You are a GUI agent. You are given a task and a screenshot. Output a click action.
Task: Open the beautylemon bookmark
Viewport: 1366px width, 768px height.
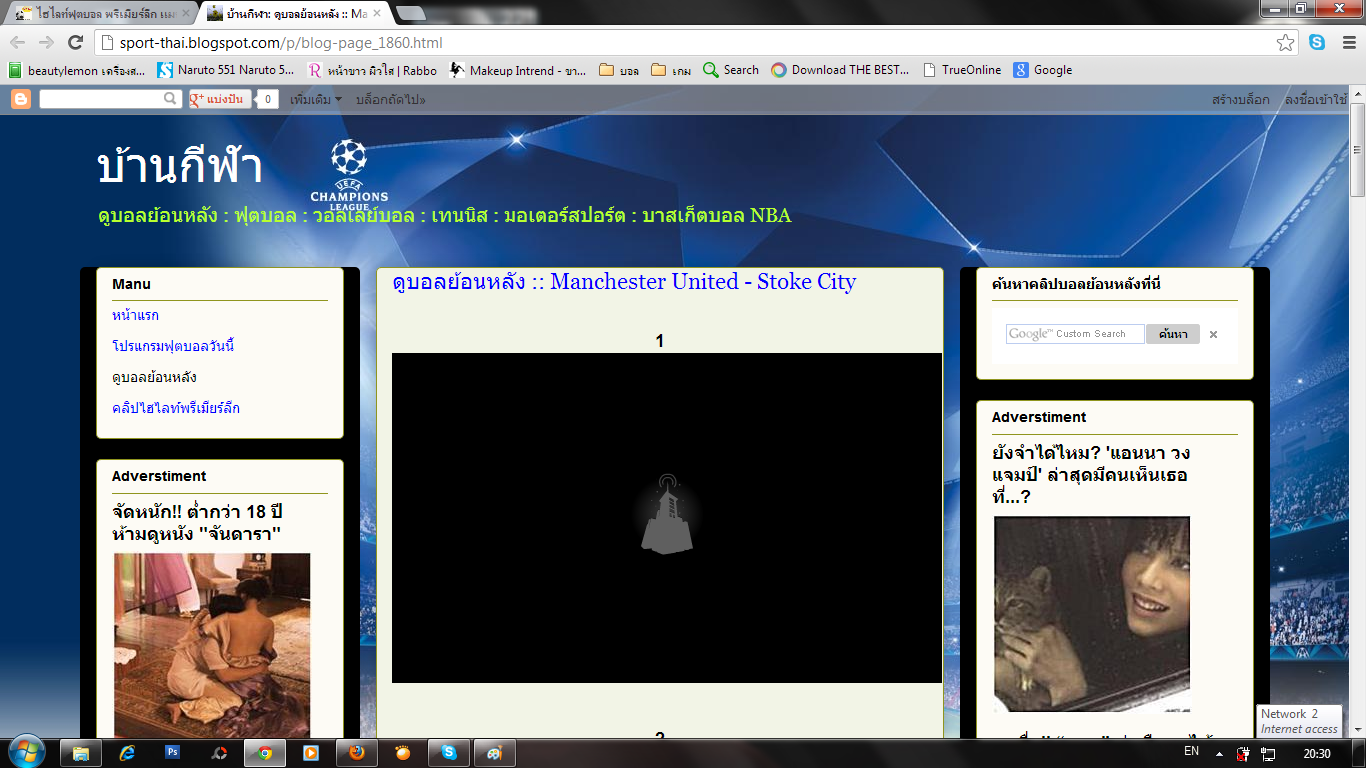click(x=77, y=70)
